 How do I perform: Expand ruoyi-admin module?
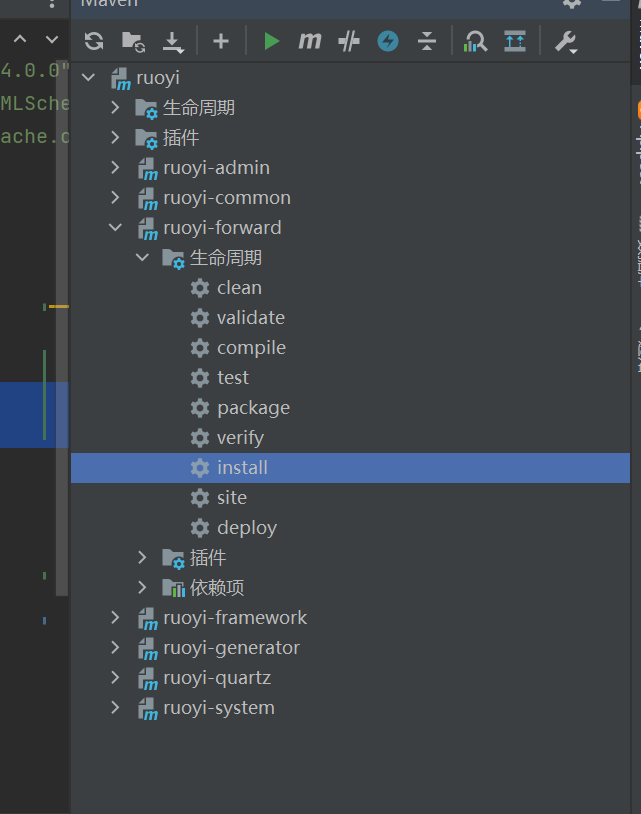pyautogui.click(x=115, y=168)
